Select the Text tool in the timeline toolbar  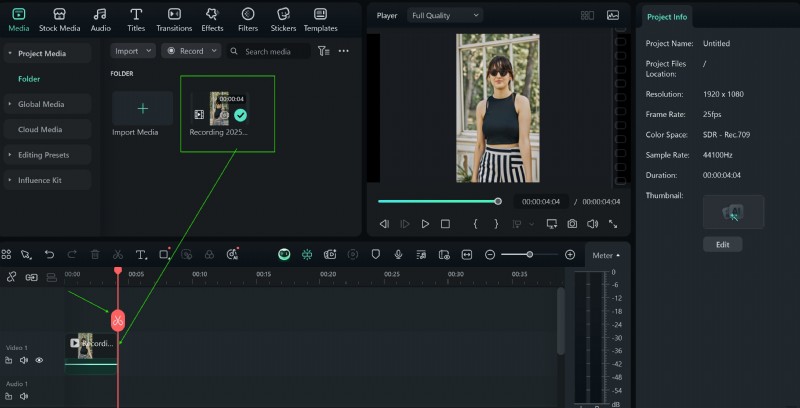click(x=141, y=255)
